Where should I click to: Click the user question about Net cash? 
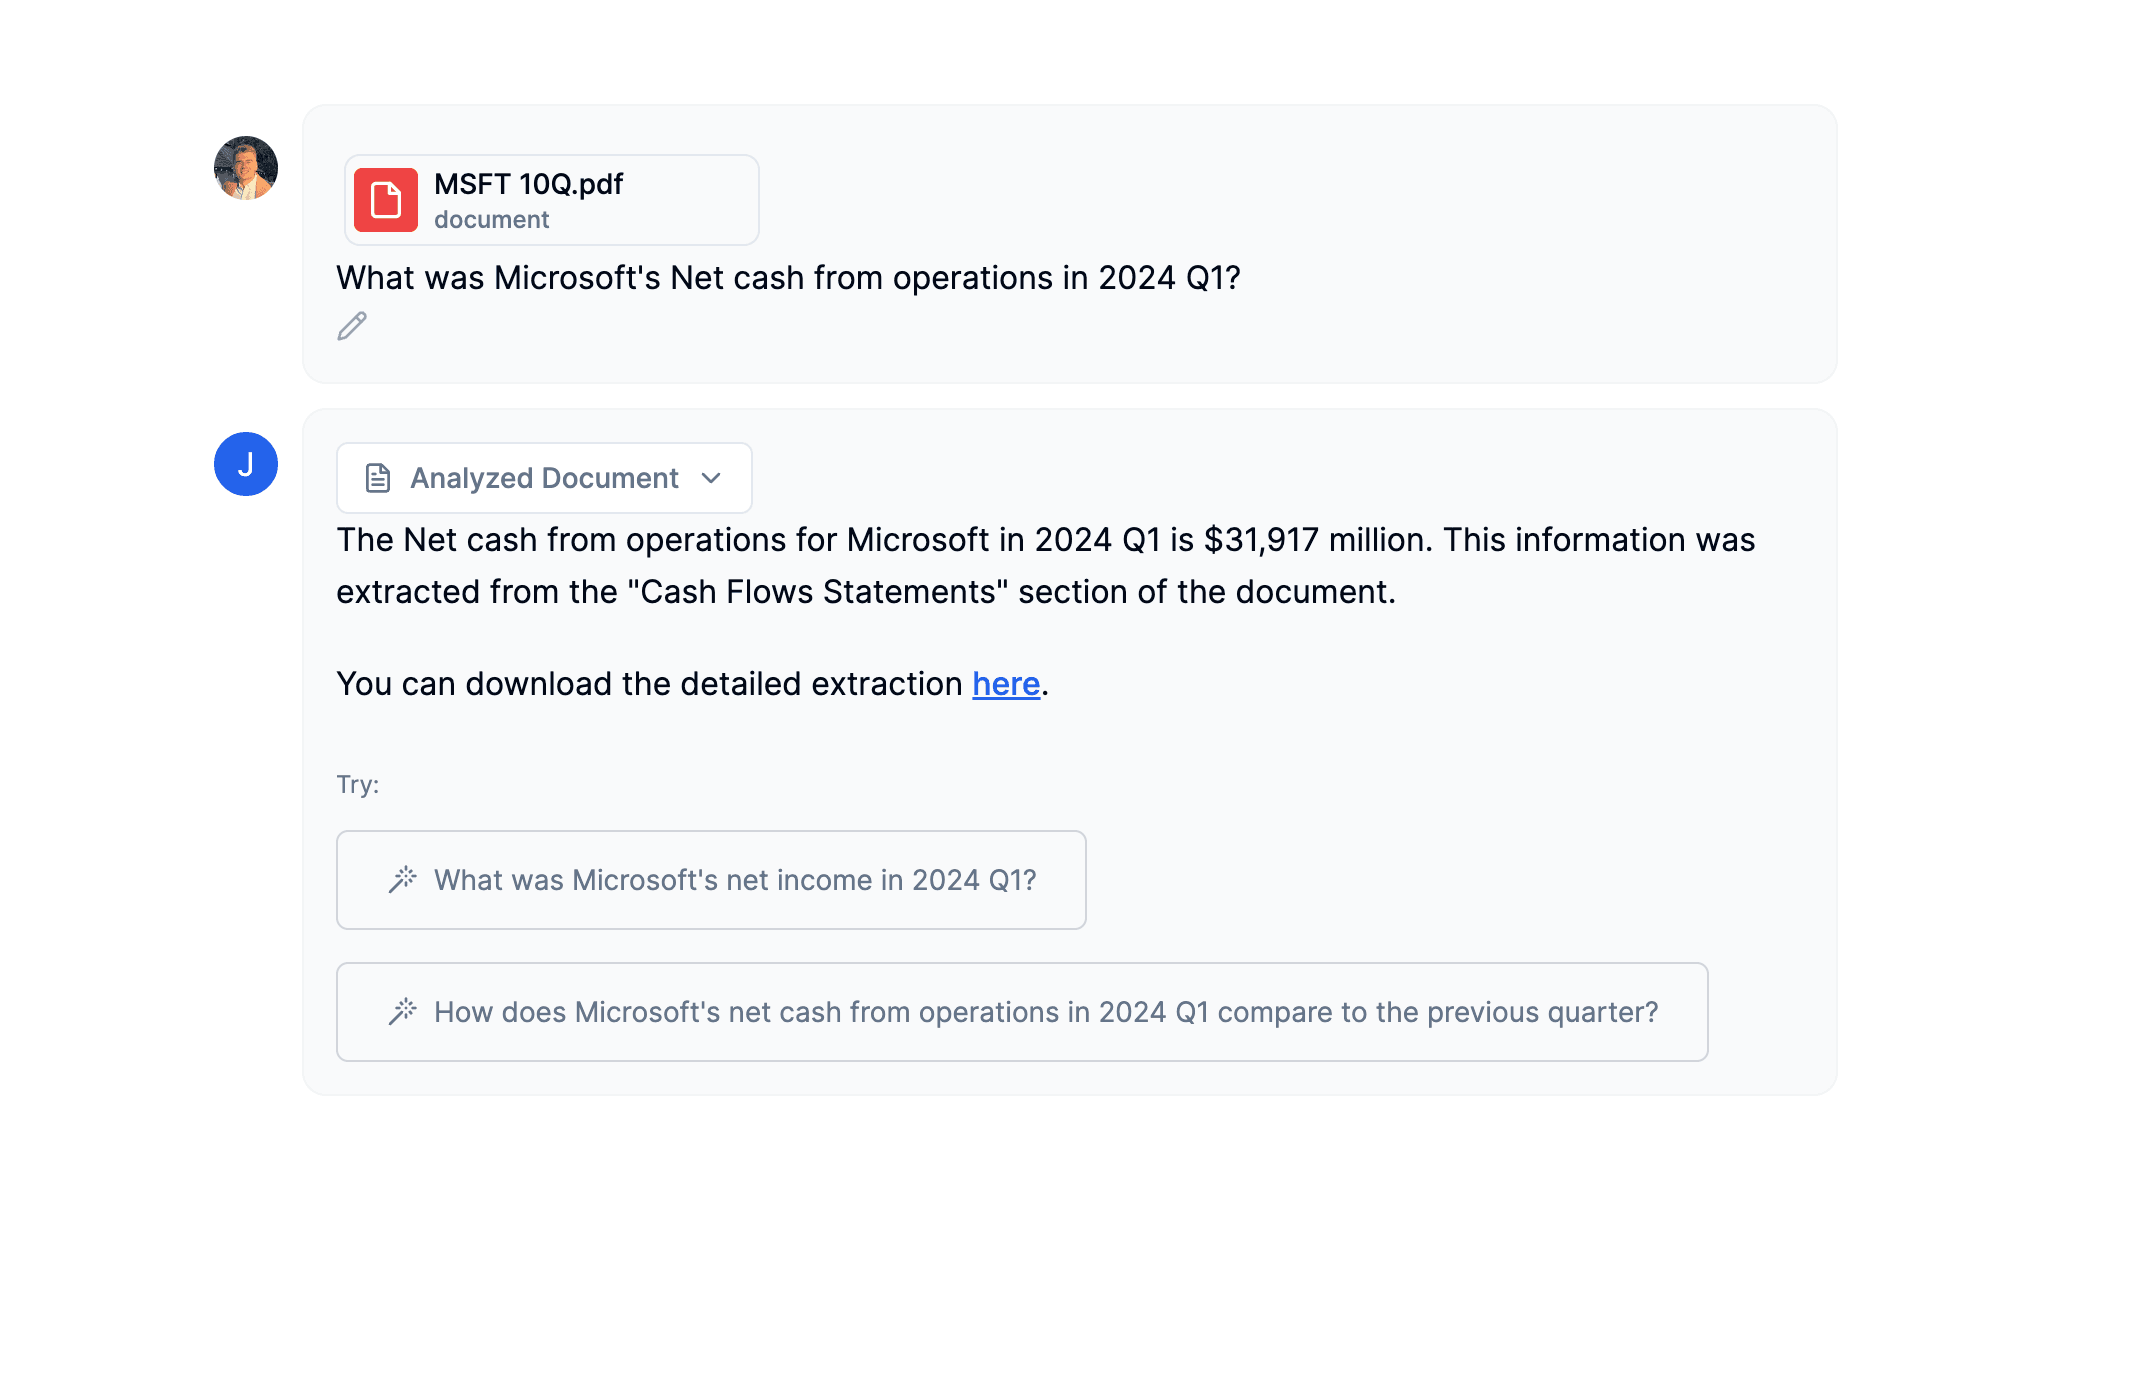pyautogui.click(x=788, y=278)
